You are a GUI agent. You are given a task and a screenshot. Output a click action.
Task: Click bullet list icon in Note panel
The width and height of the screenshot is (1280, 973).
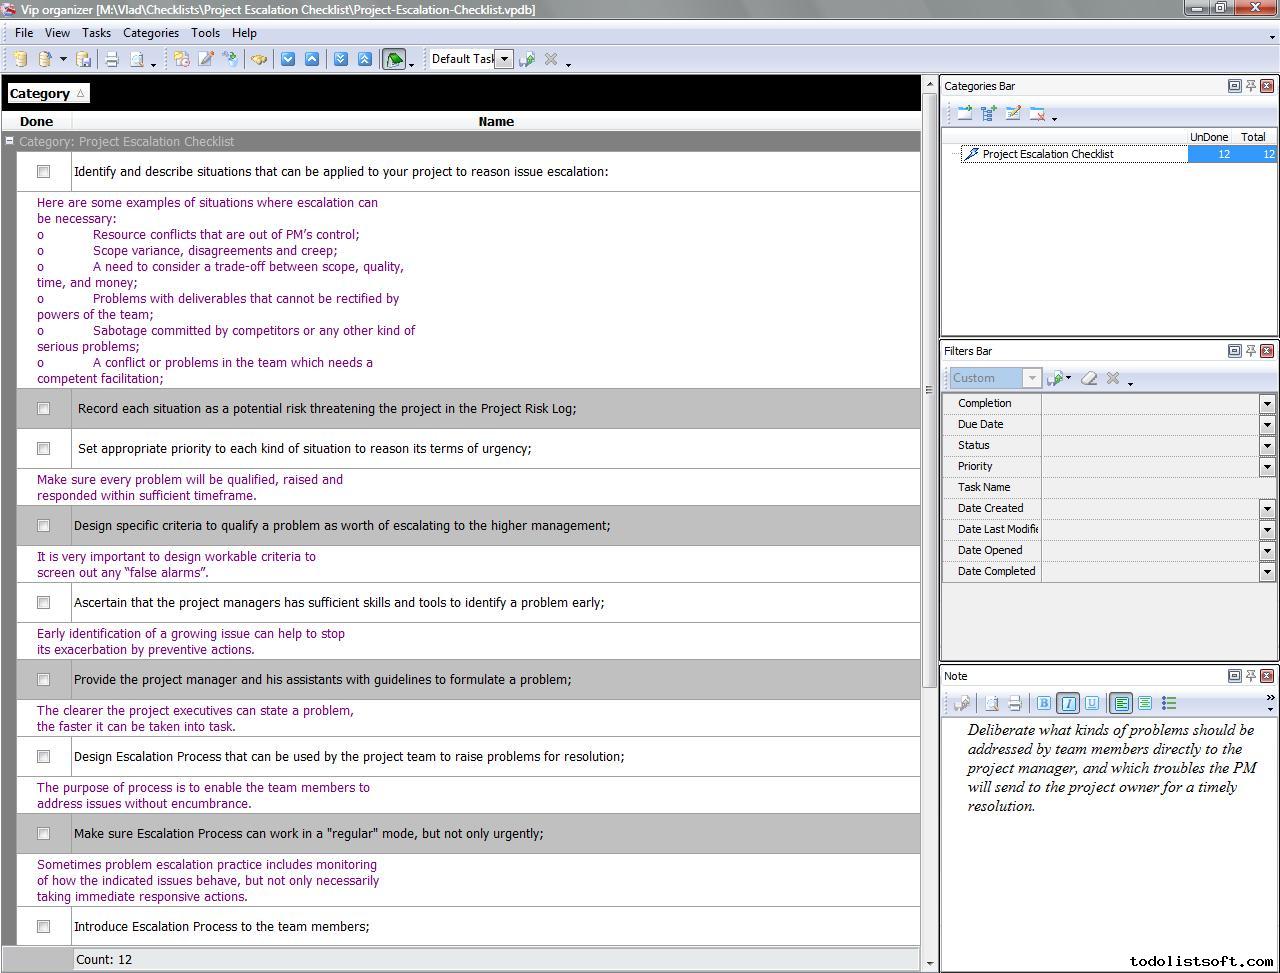(1169, 703)
